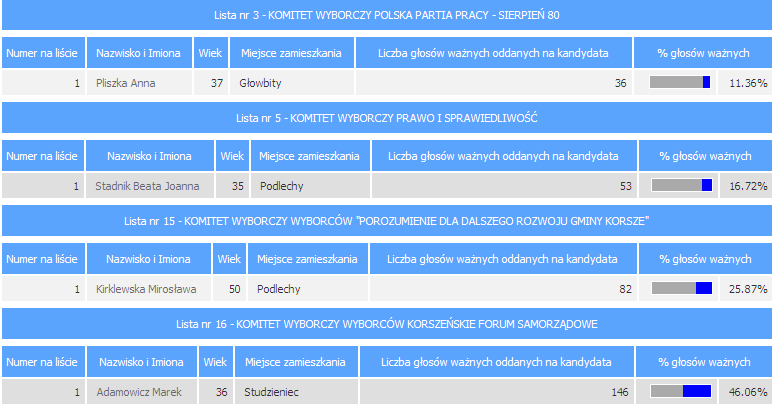This screenshot has height=405, width=772.
Task: Click residence Podlechy in Kirklewska Mirosława row
Action: click(x=279, y=289)
